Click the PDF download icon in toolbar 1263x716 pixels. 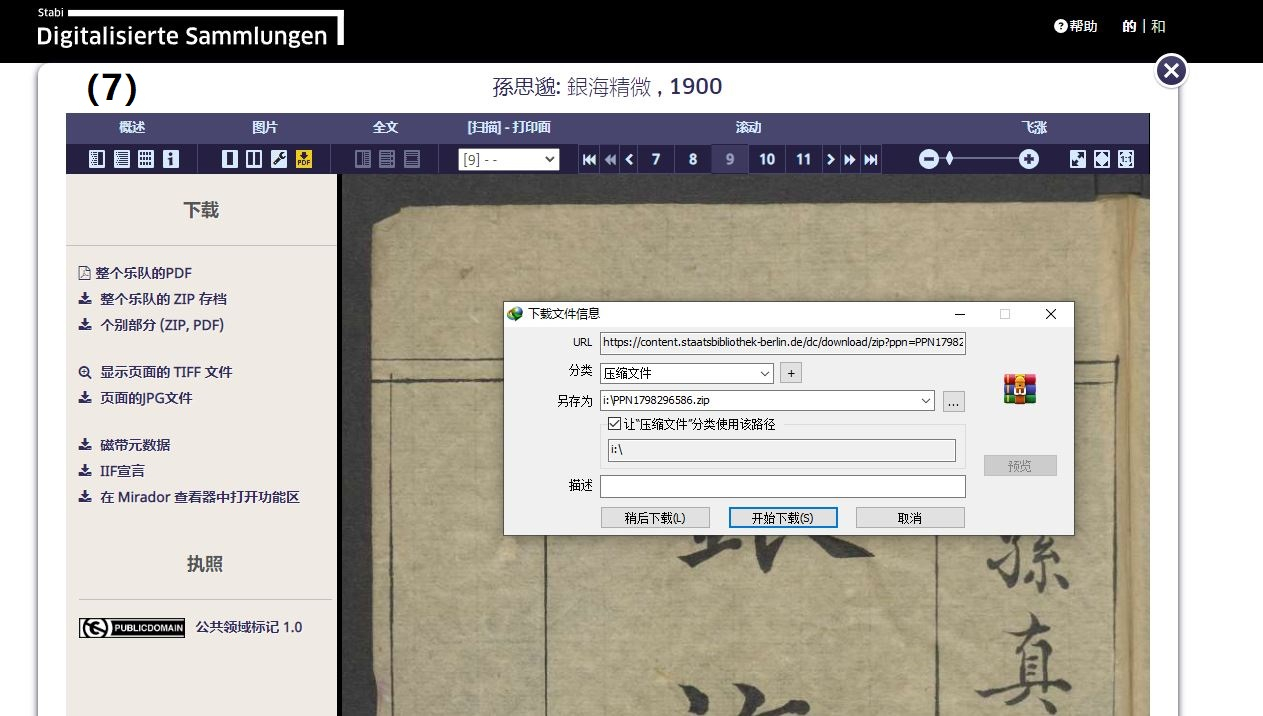pos(304,159)
